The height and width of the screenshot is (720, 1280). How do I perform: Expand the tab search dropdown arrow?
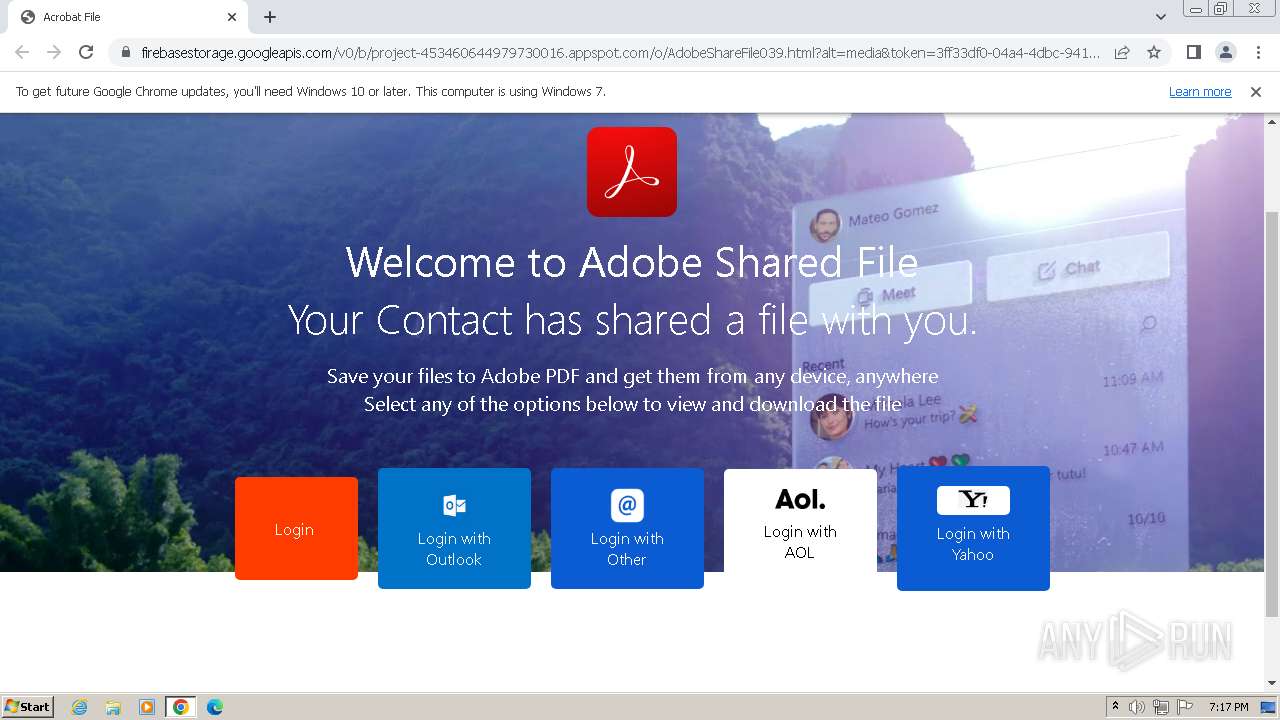tap(1160, 17)
